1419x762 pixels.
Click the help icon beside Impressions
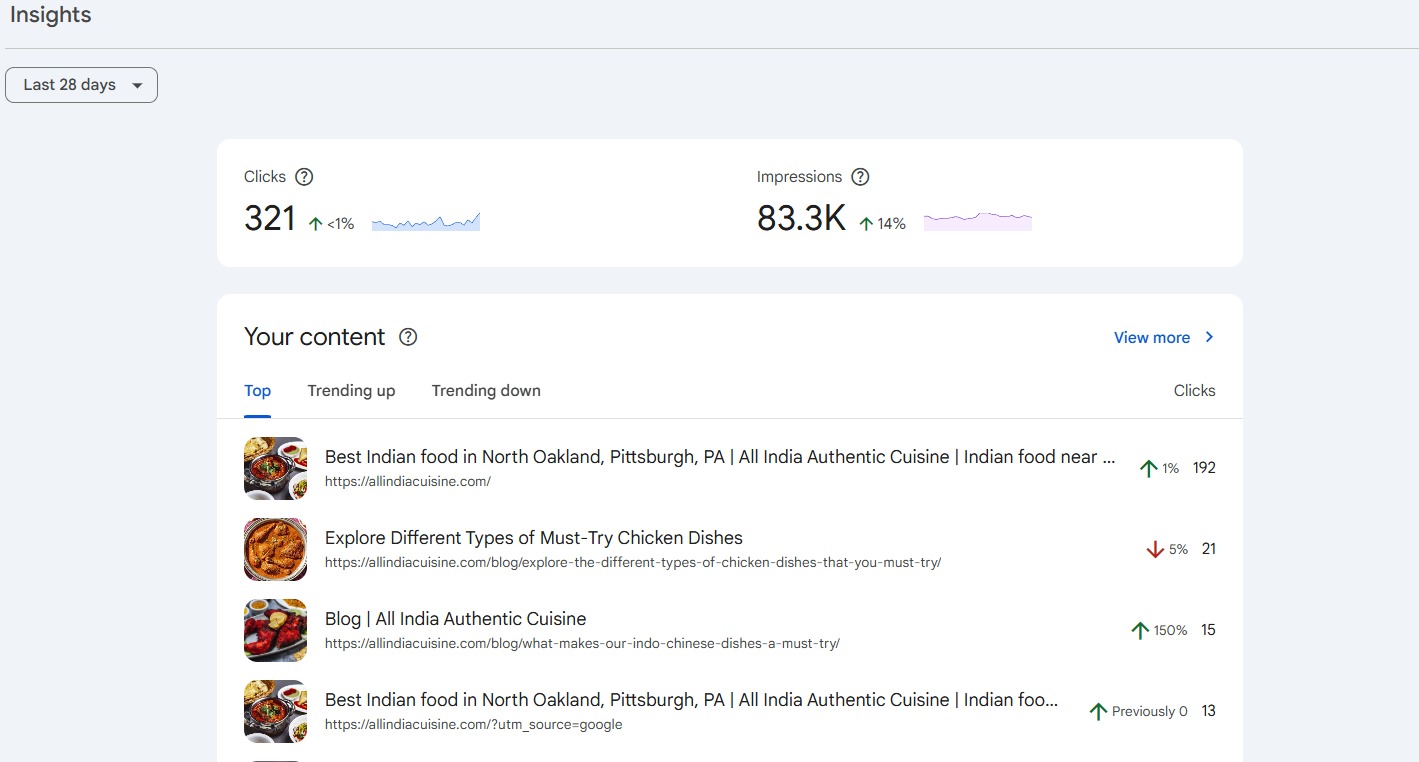point(860,177)
